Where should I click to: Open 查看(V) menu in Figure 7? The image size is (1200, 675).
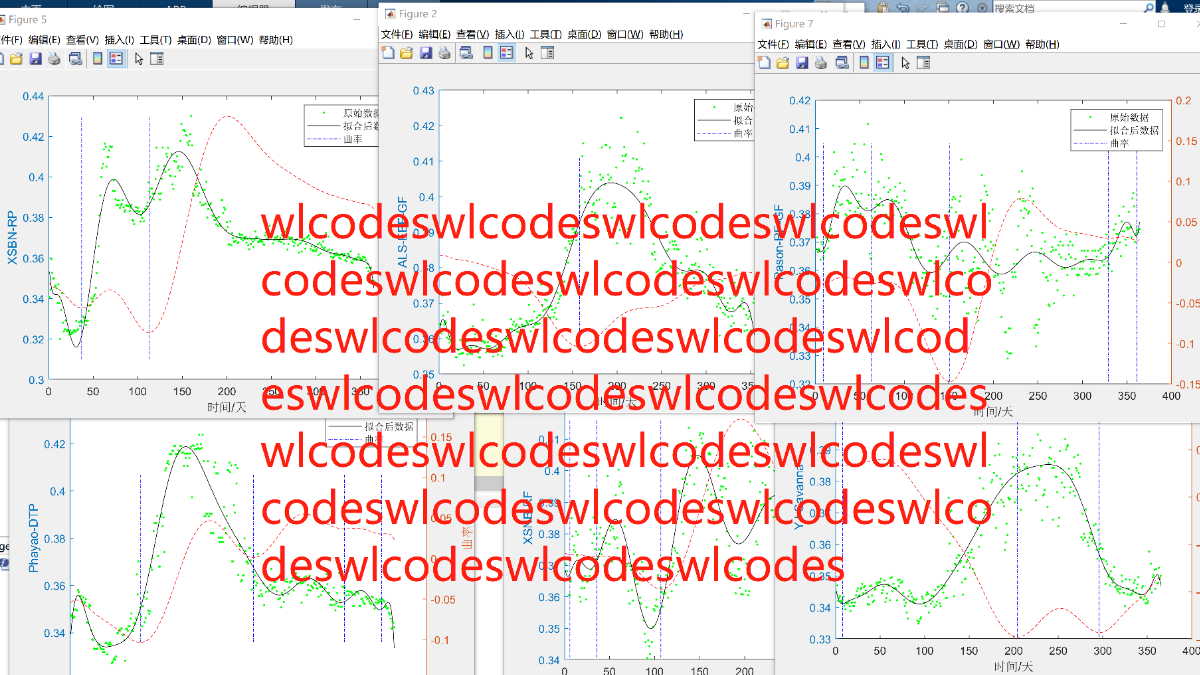849,45
